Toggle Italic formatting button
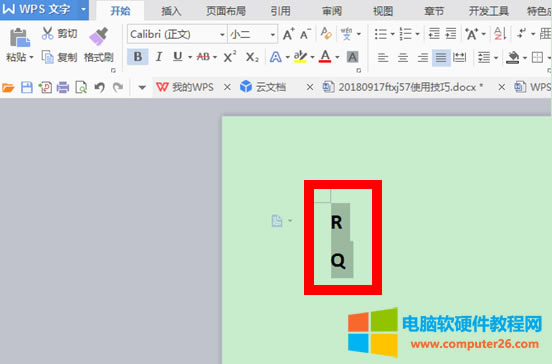Screen dimensions: 552x364 click(x=159, y=57)
